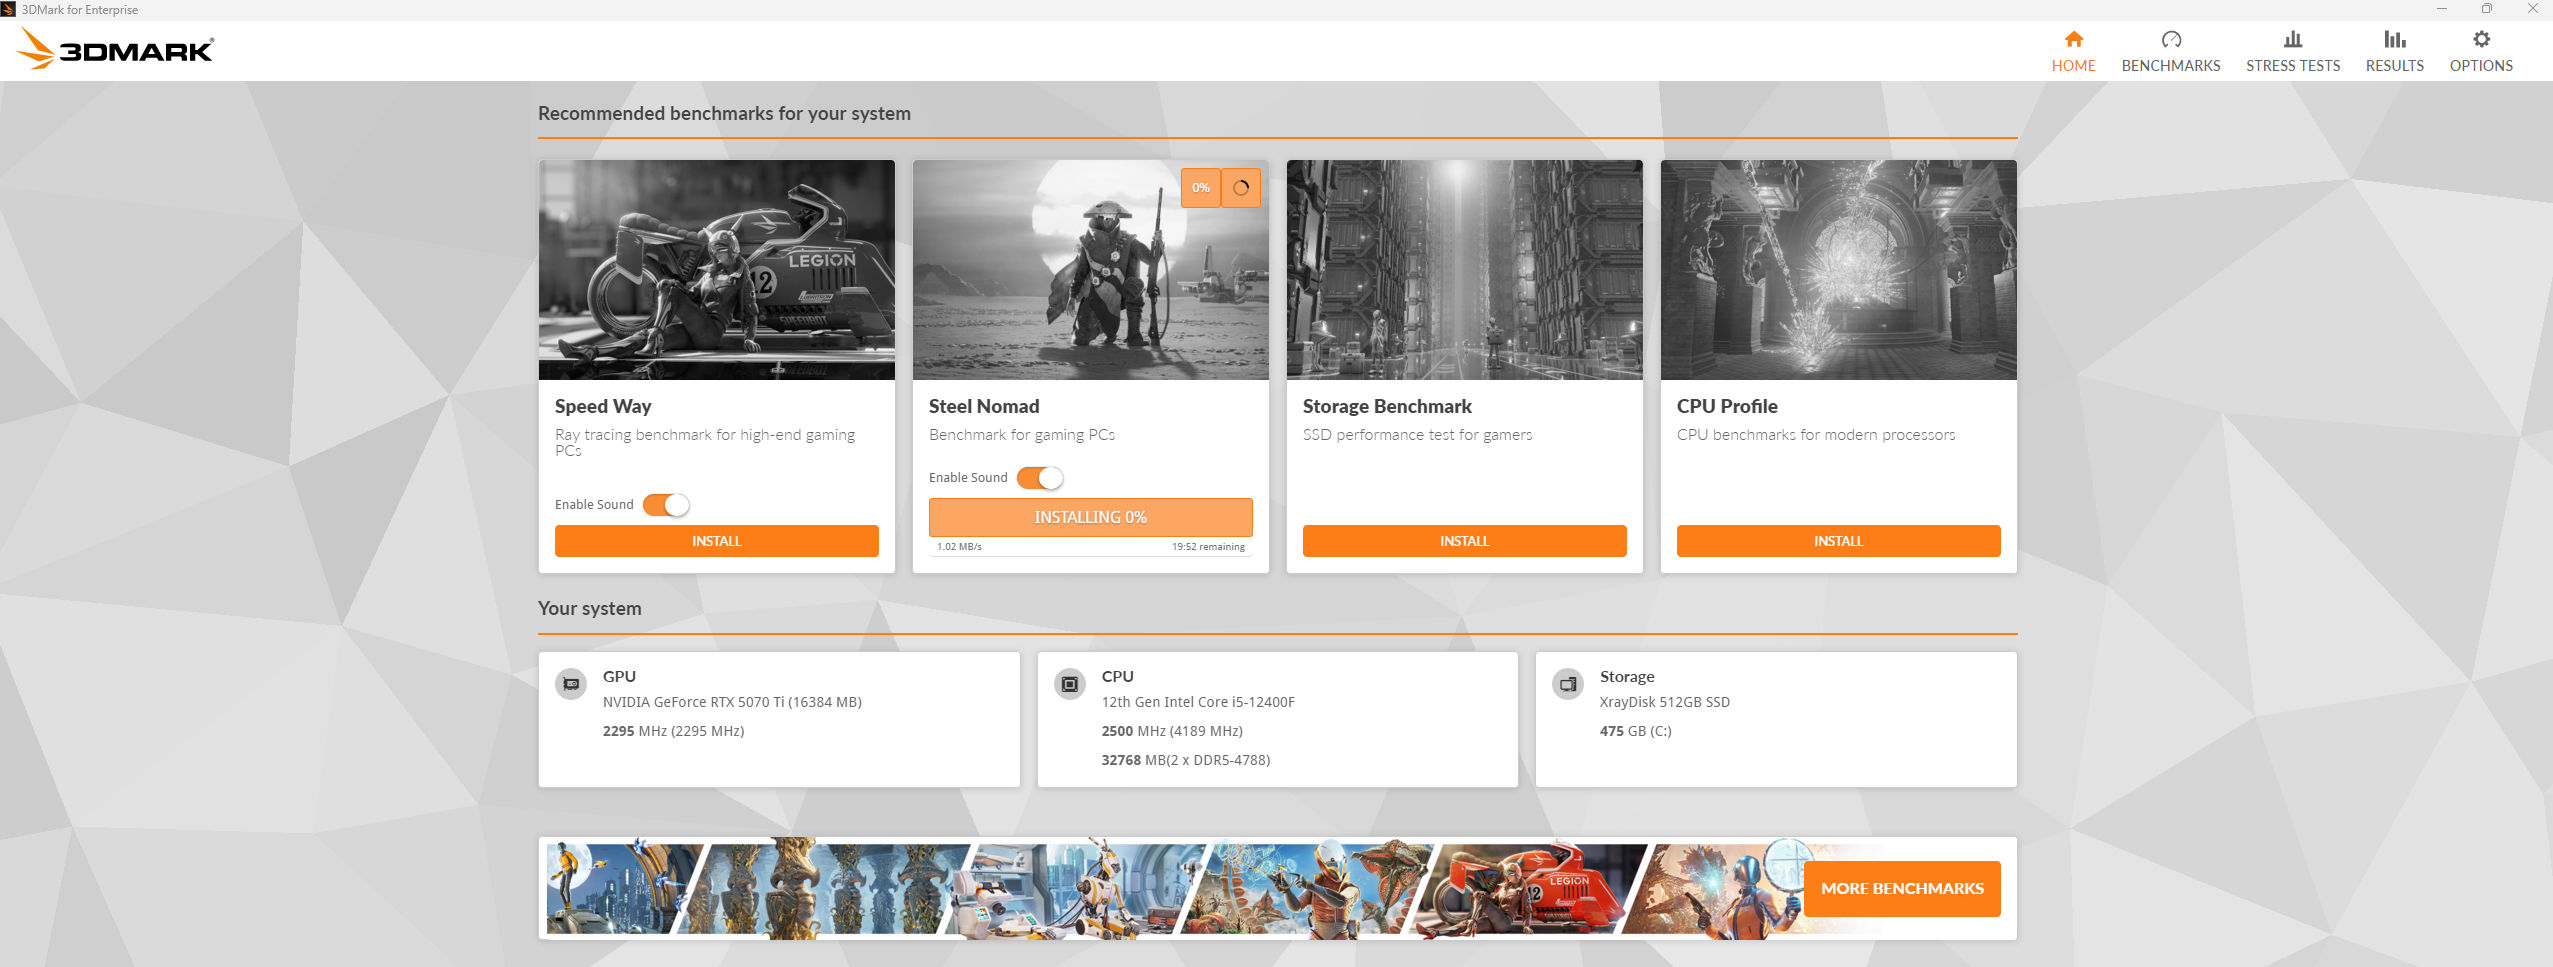Open the HOME tab label
The width and height of the screenshot is (2553, 967).
[x=2073, y=66]
